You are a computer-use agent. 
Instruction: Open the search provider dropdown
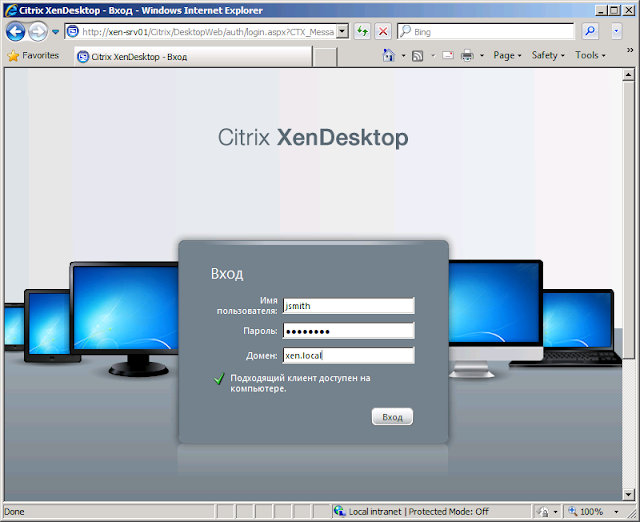click(616, 31)
